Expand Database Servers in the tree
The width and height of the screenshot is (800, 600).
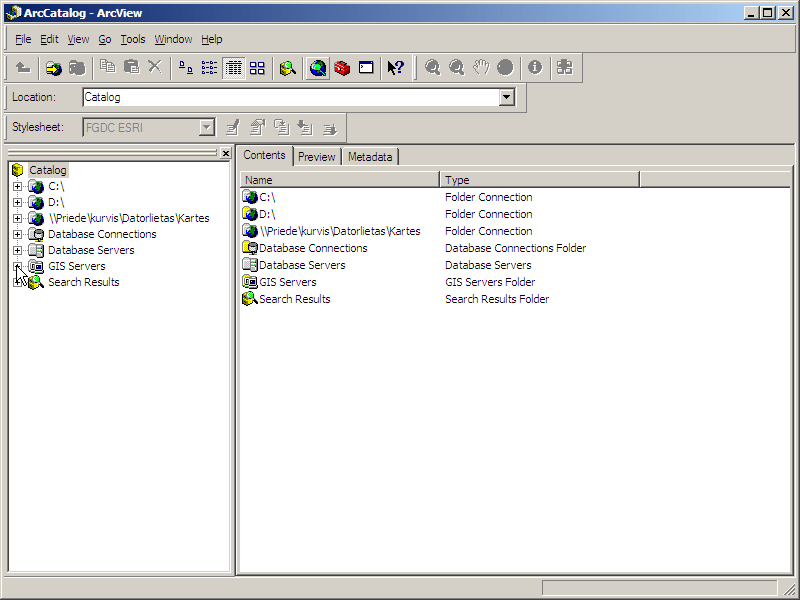click(x=18, y=250)
